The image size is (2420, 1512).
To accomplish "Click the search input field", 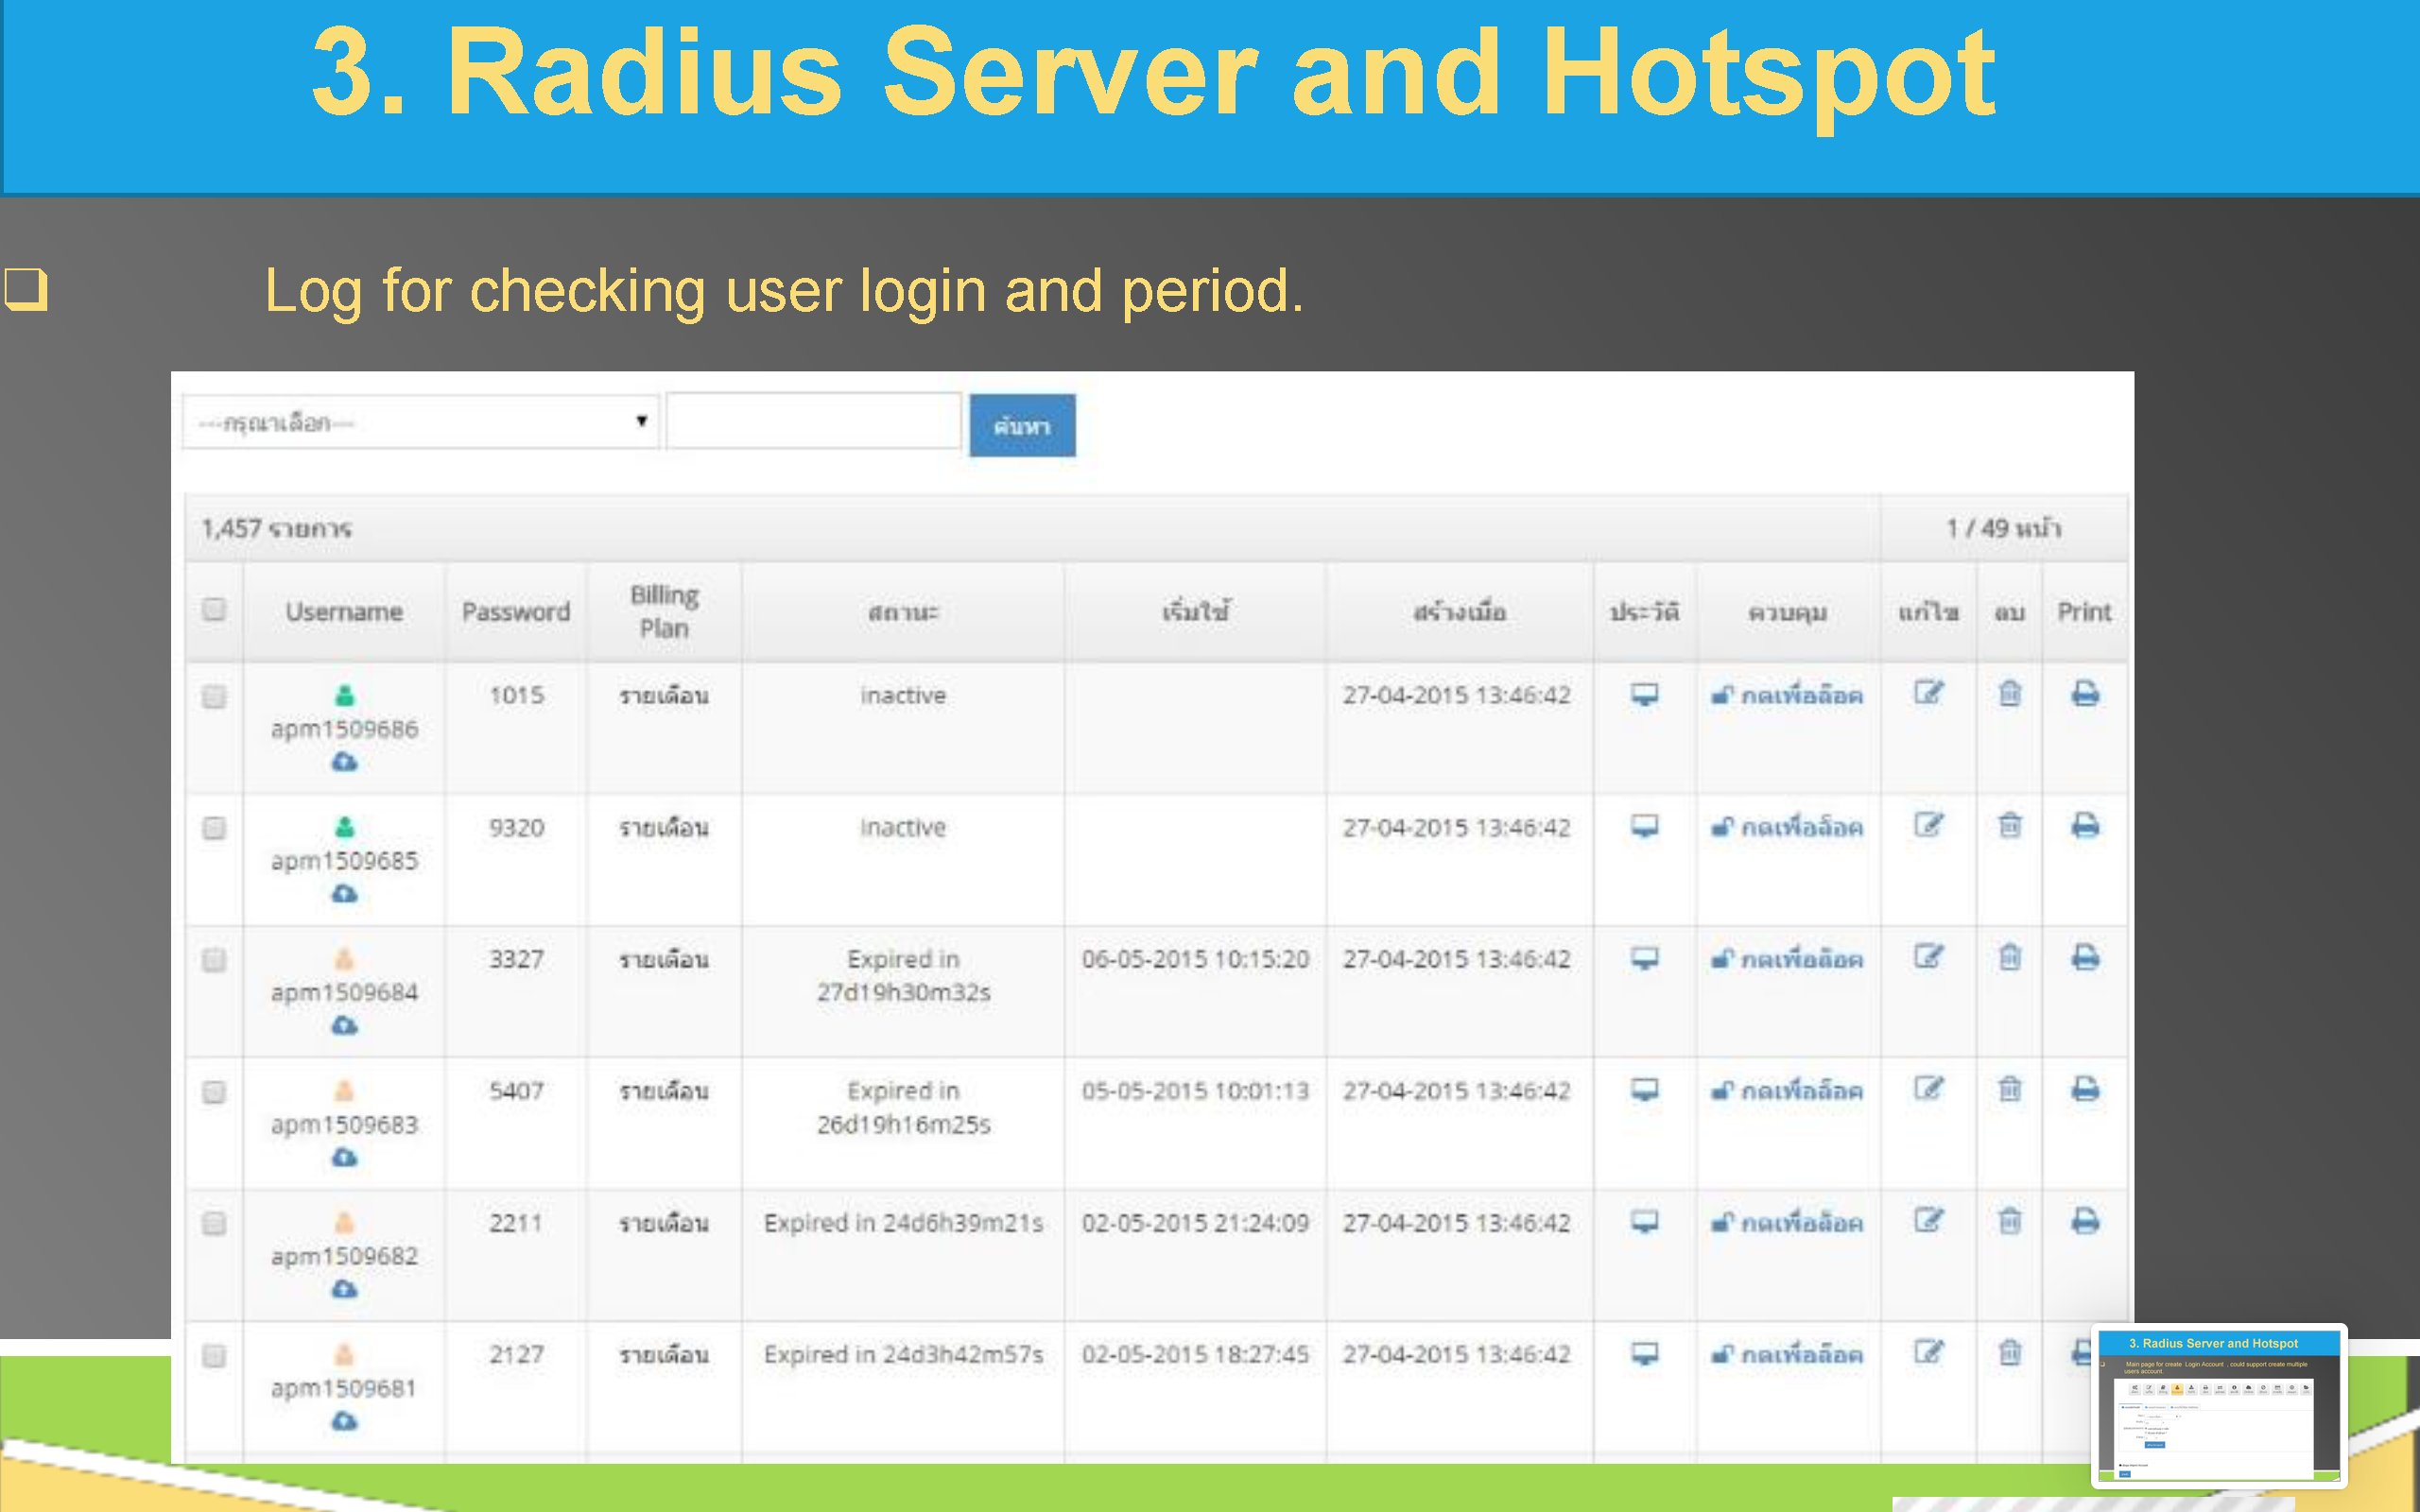I will tap(812, 422).
